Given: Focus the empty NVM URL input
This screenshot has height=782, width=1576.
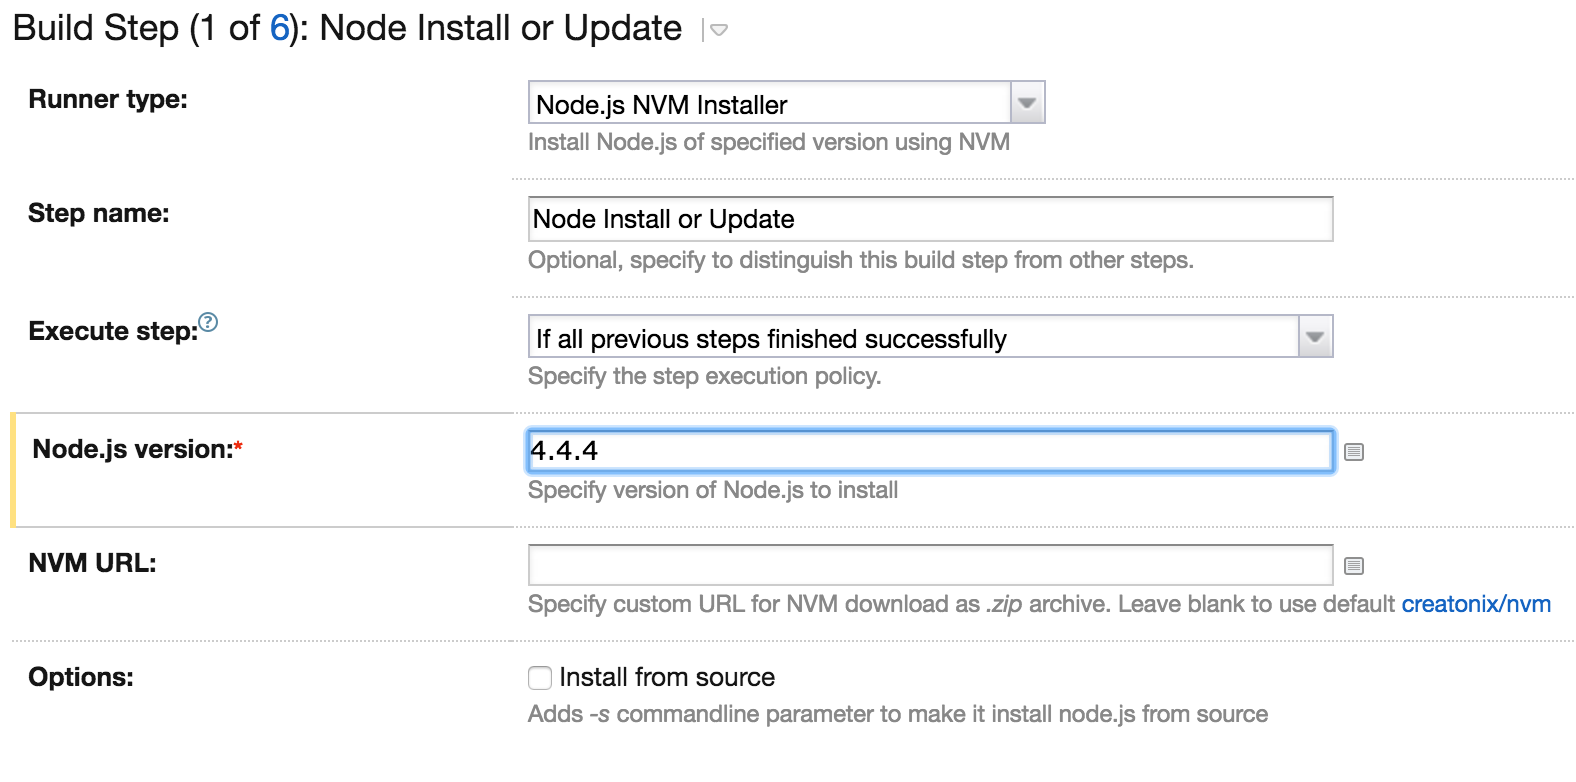Looking at the screenshot, I should coord(930,565).
